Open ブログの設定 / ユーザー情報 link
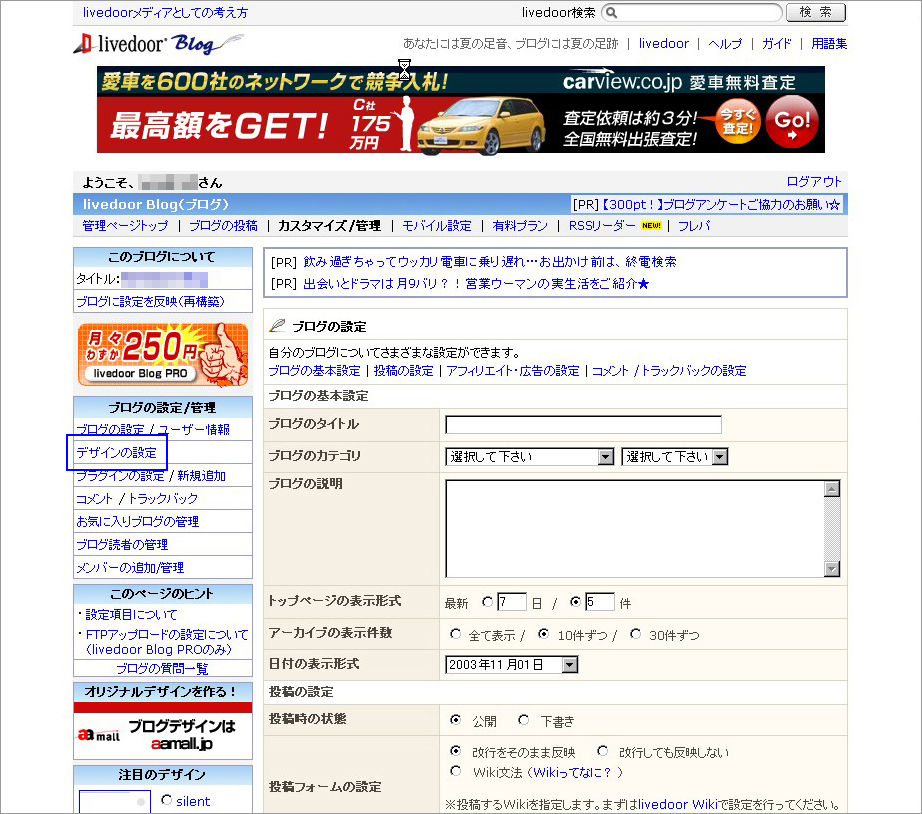The height and width of the screenshot is (814, 922). coord(153,429)
